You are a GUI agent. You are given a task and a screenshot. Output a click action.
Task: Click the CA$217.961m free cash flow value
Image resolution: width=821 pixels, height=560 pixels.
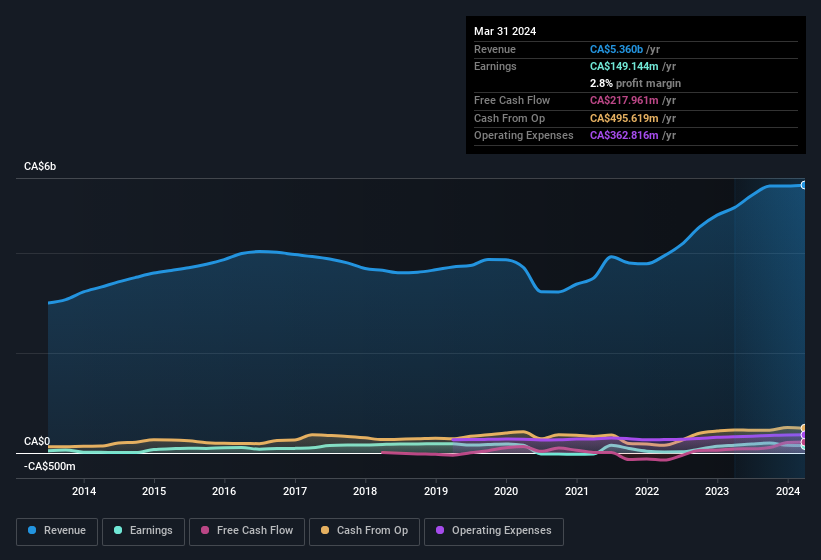pyautogui.click(x=624, y=100)
